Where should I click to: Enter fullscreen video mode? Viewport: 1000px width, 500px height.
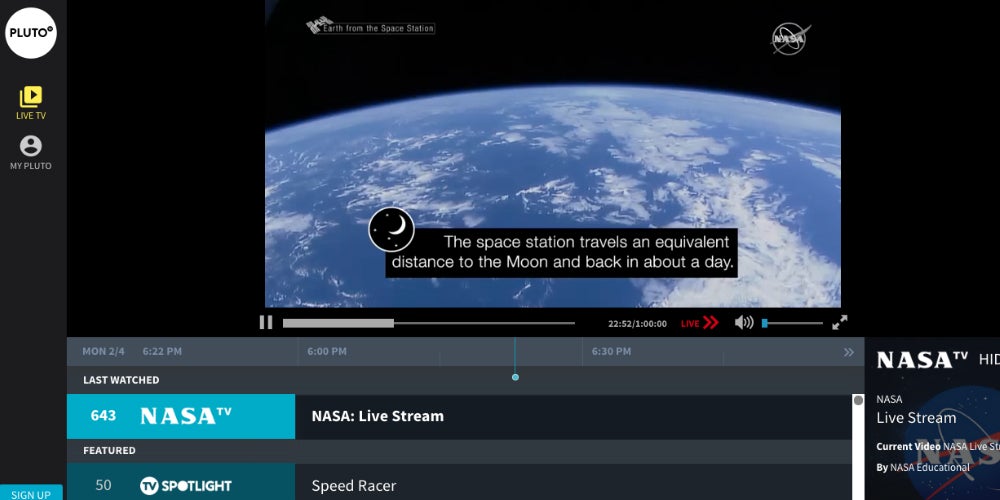(x=840, y=322)
